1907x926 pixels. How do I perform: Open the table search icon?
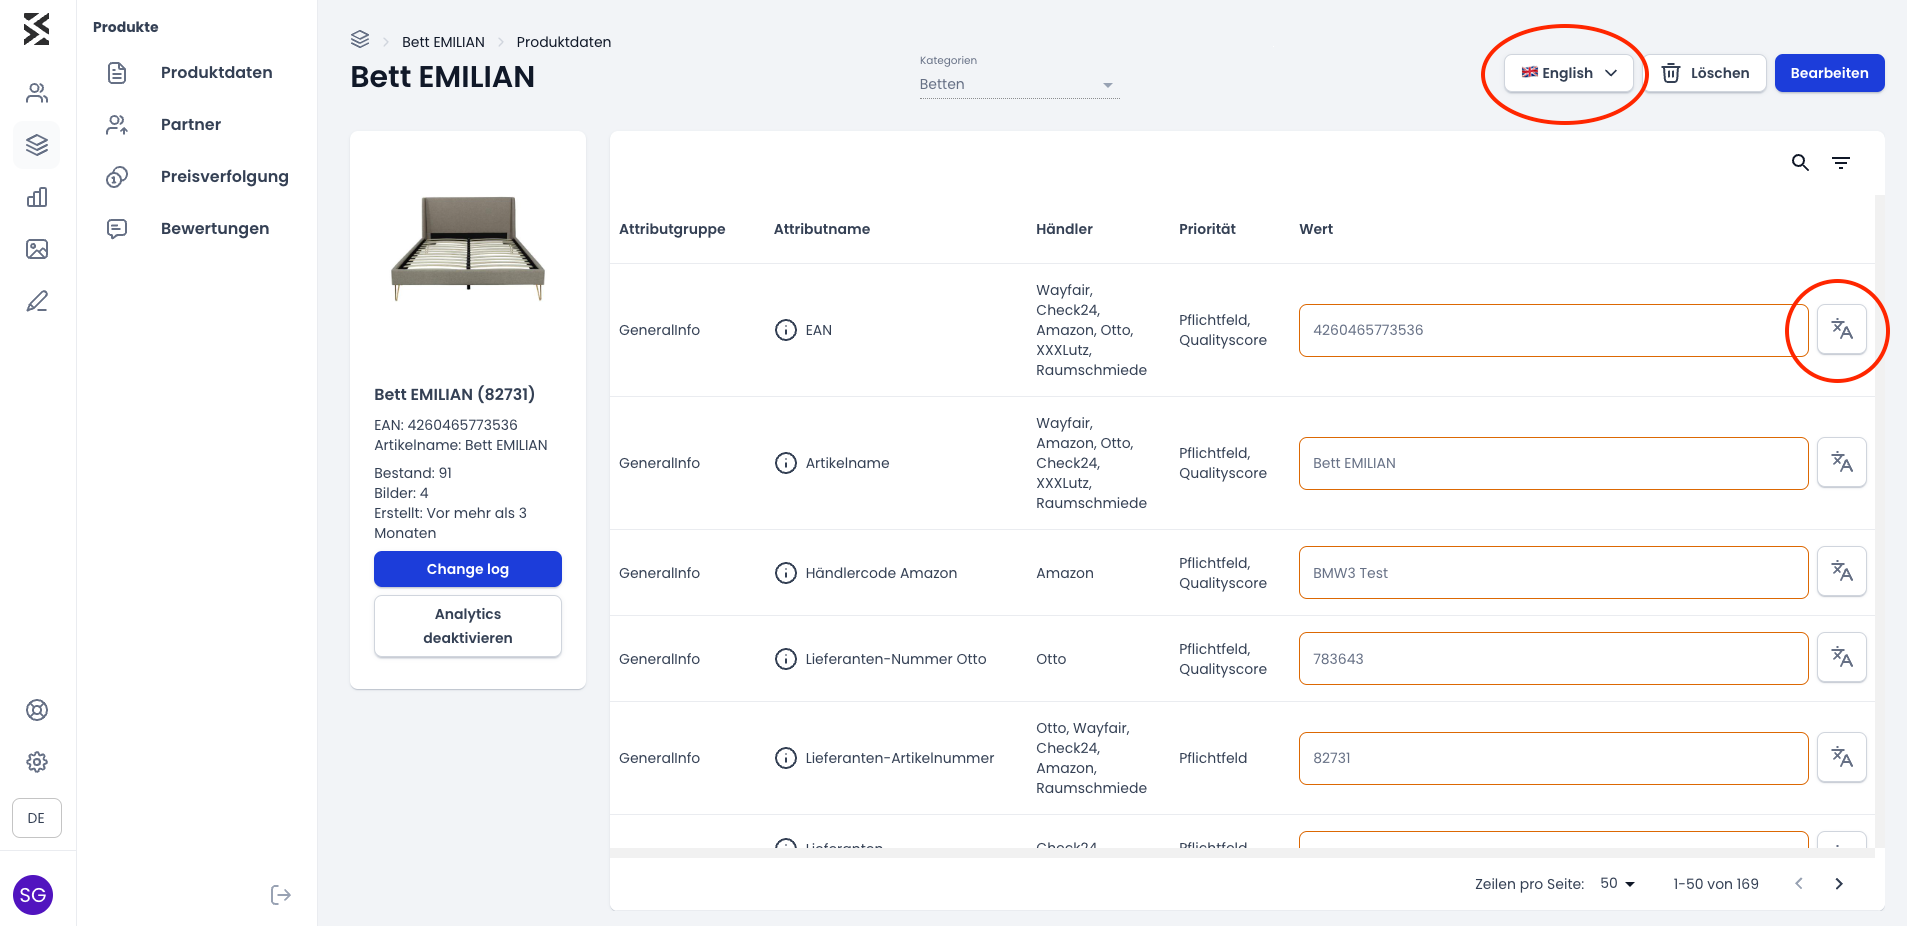coord(1800,162)
